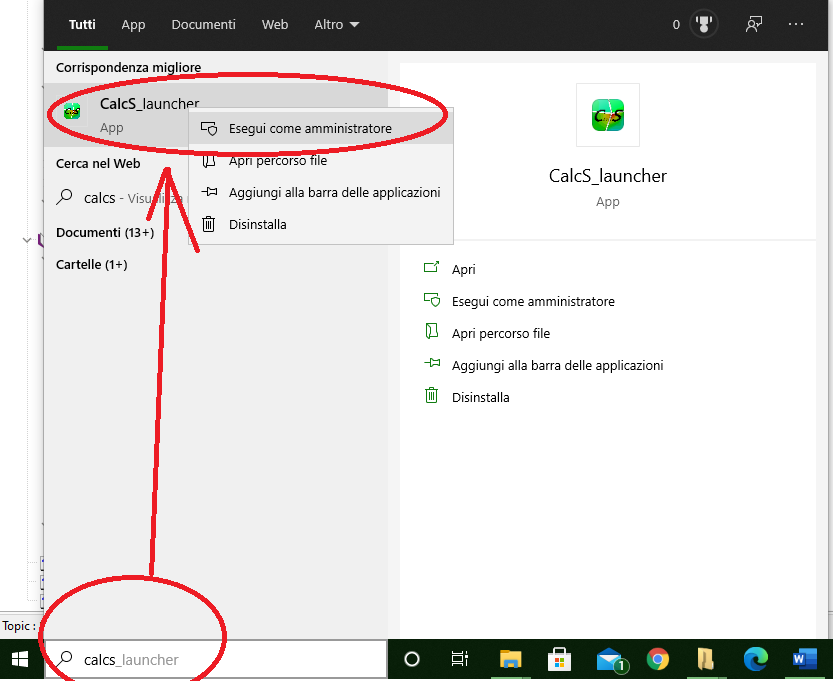Open the three-dot options menu

pos(795,24)
